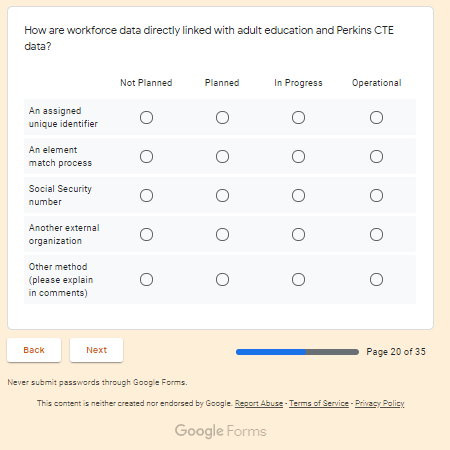This screenshot has height=450, width=450.
Task: Advance to the Next page
Action: pos(96,350)
